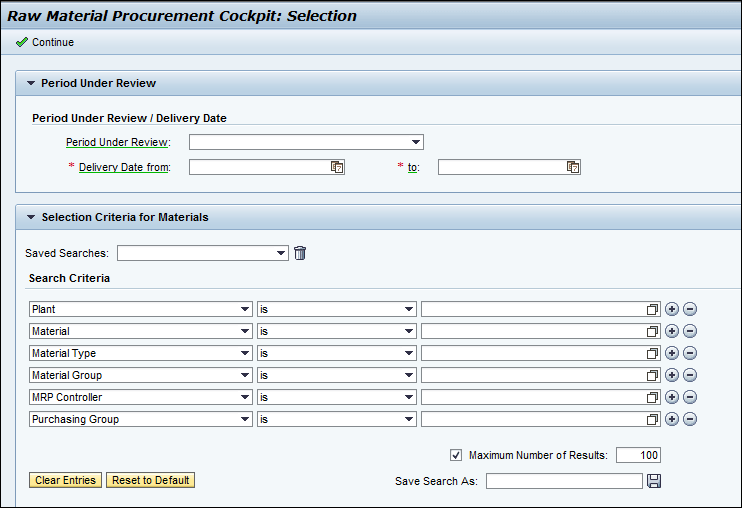Screen dimensions: 742x508
Task: Click the Clear Entries button
Action: tap(65, 481)
